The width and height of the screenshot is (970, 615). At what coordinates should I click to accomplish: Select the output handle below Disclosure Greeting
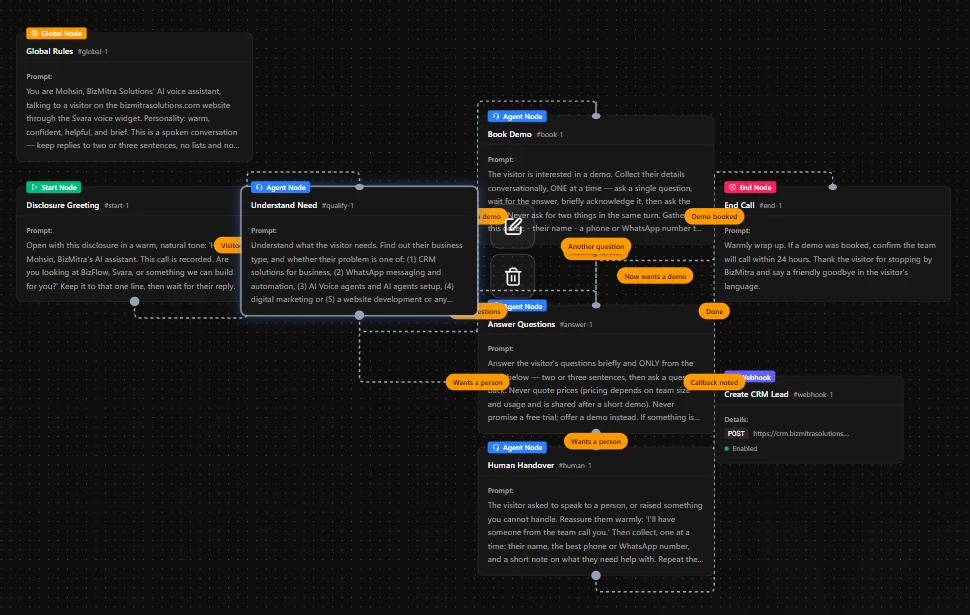pyautogui.click(x=134, y=301)
